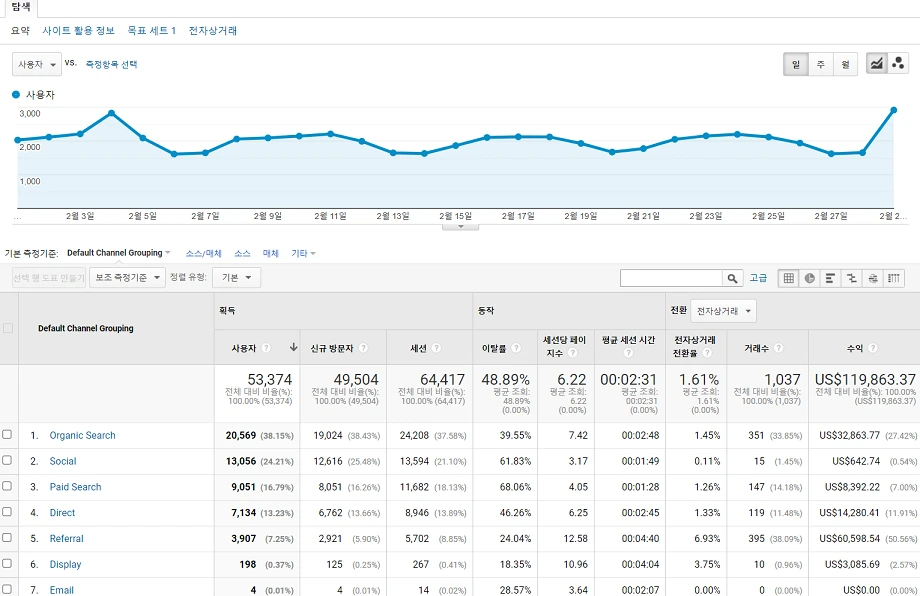Click help icon next to 세션당 페이지수

coord(572,353)
